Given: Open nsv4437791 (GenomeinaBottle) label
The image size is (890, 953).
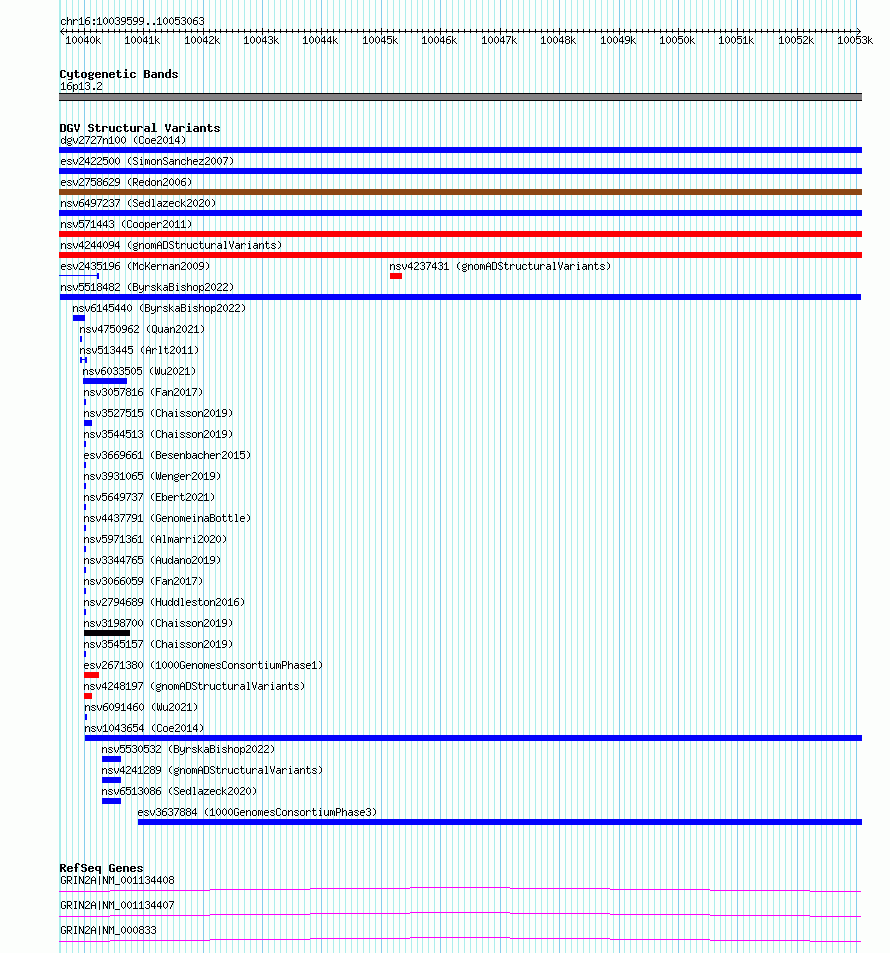Looking at the screenshot, I should [167, 518].
